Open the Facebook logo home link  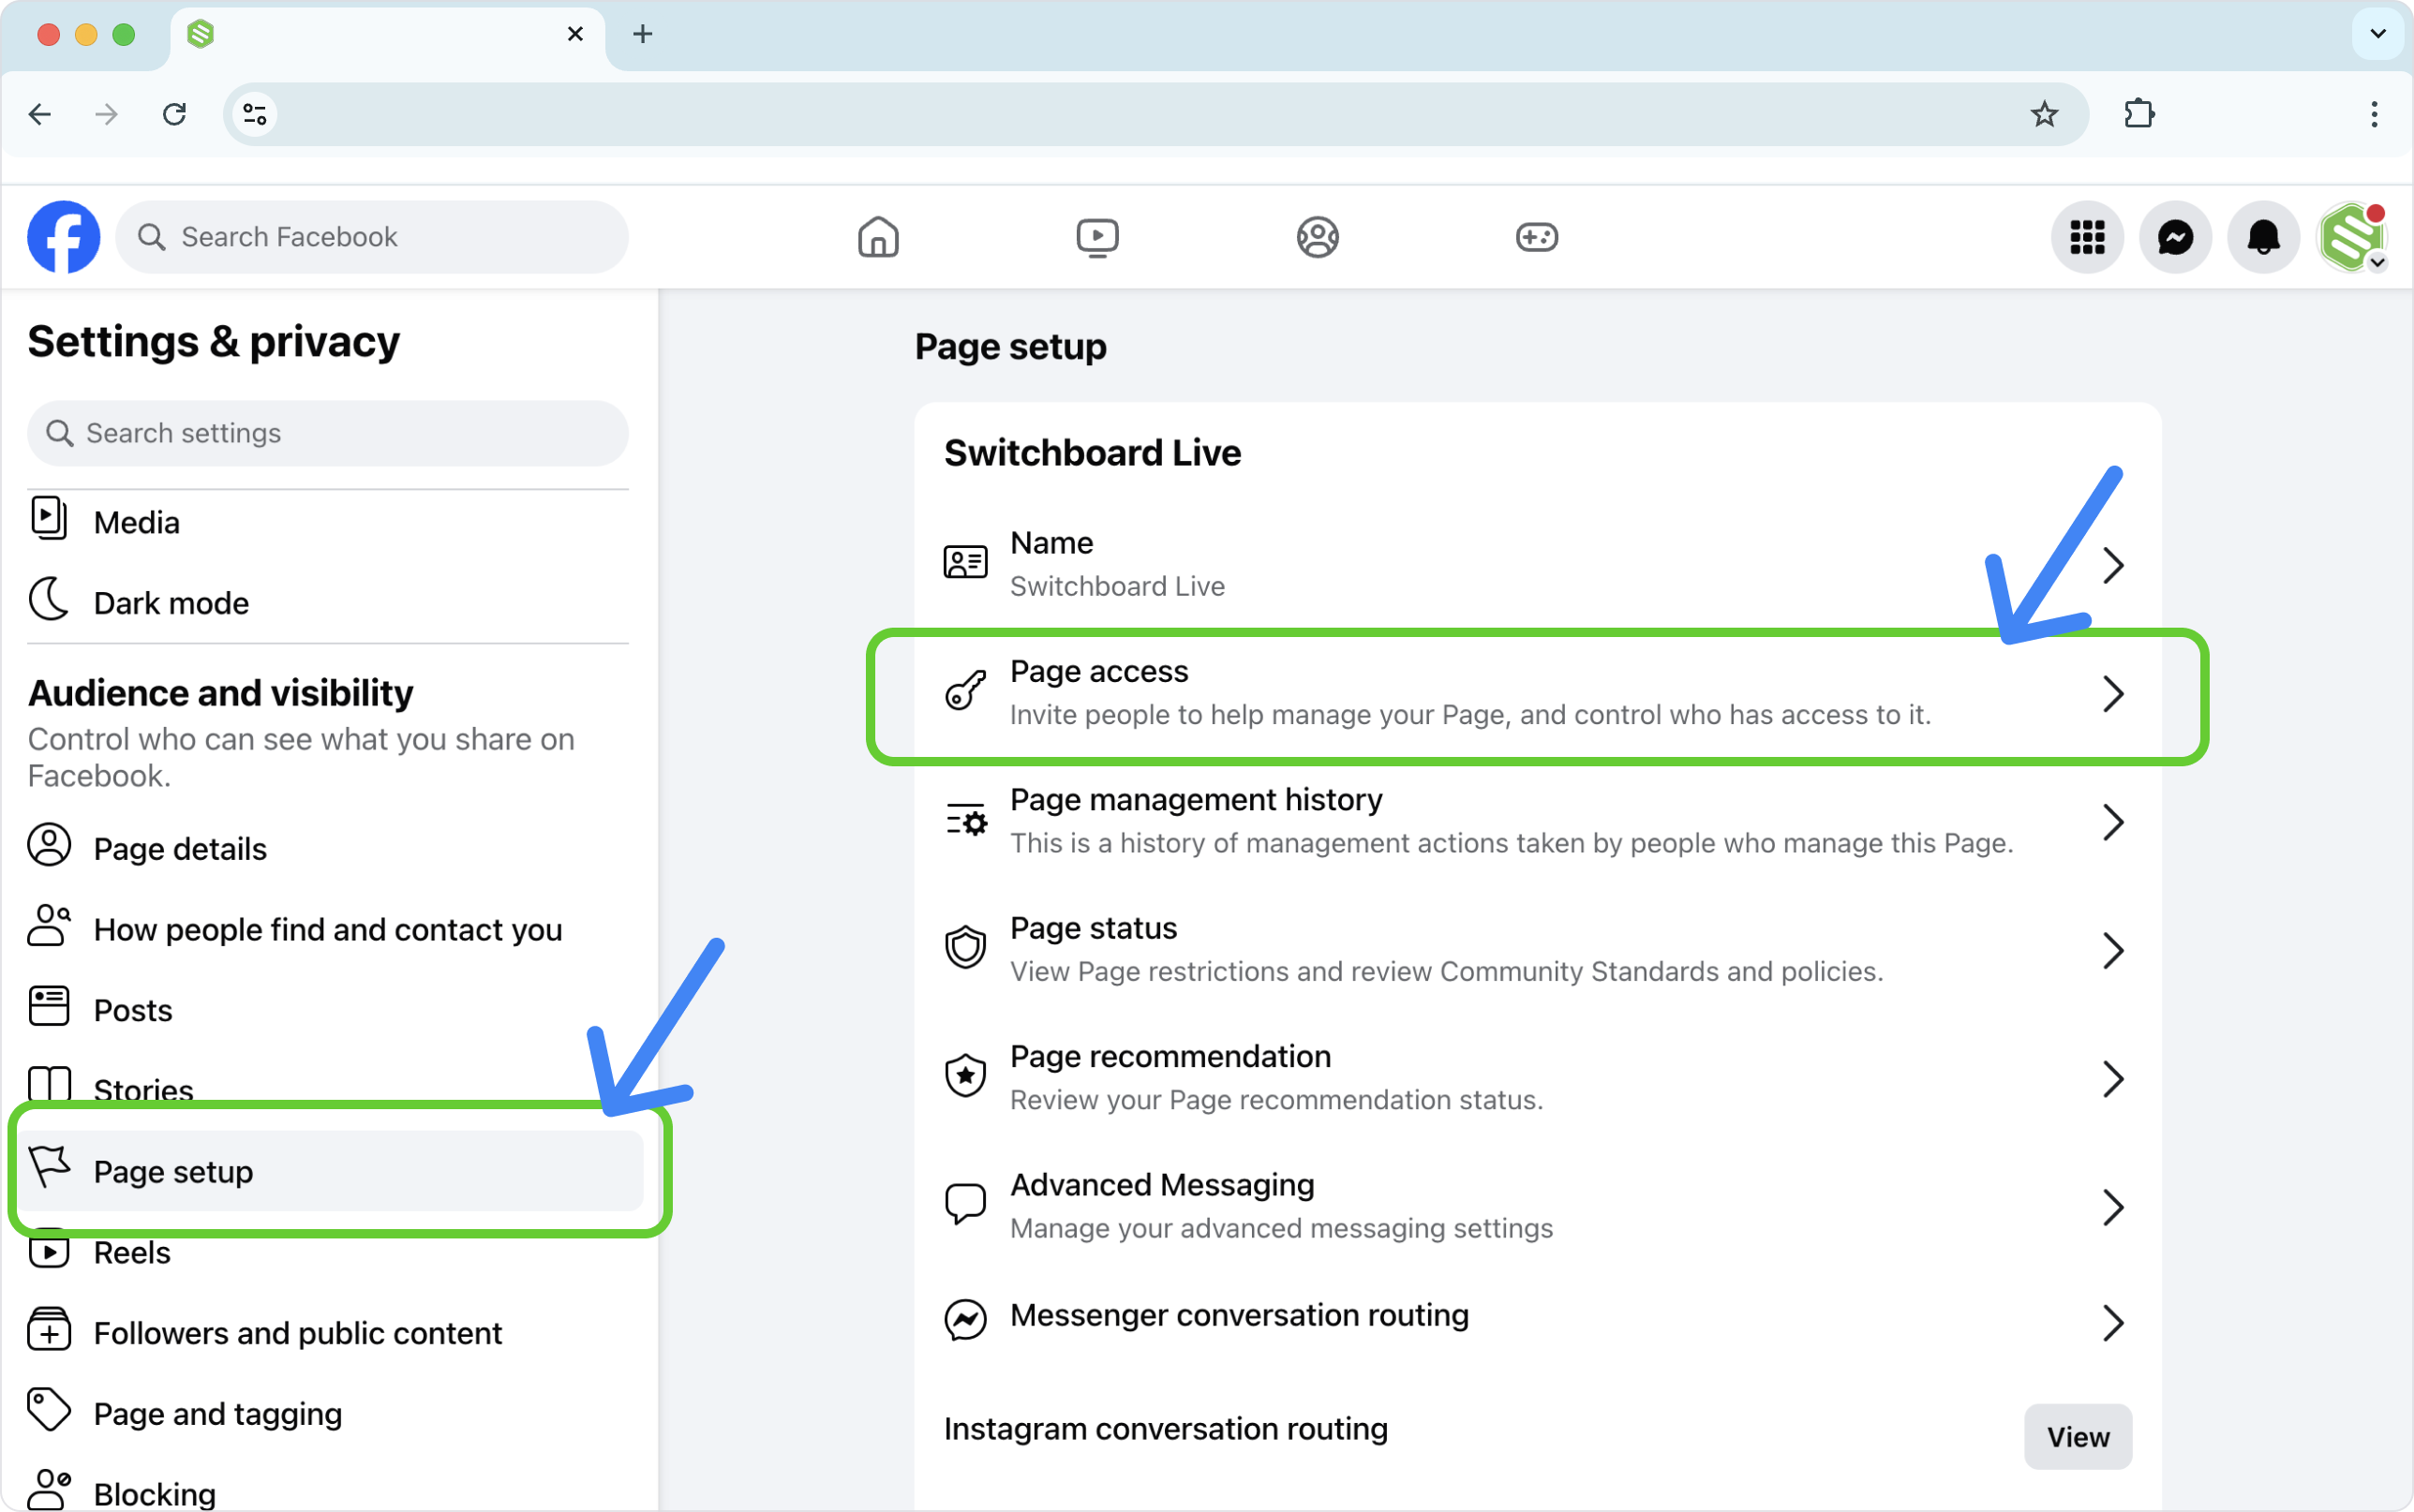point(63,237)
